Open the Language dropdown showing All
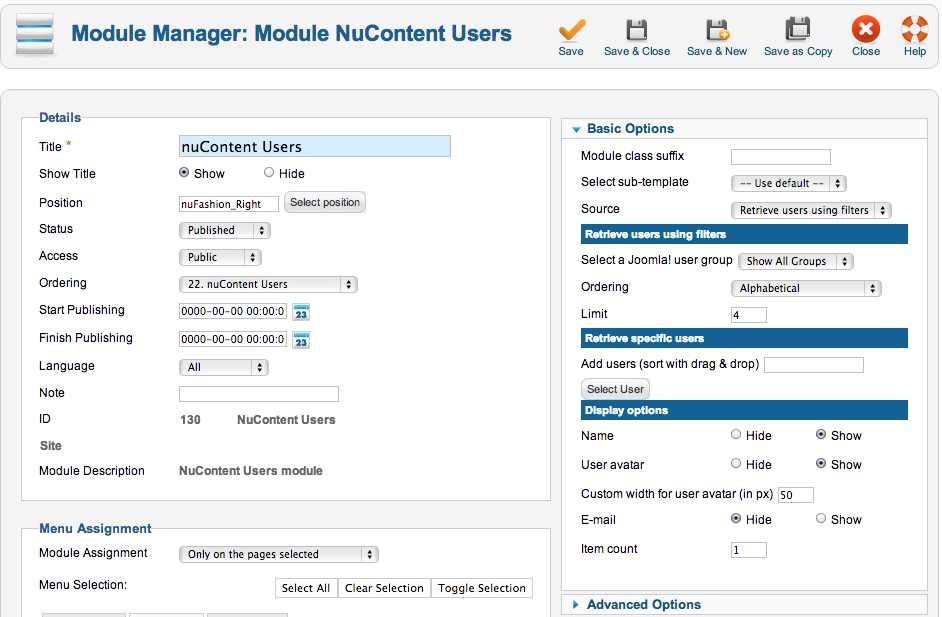Viewport: 942px width, 617px height. [223, 367]
